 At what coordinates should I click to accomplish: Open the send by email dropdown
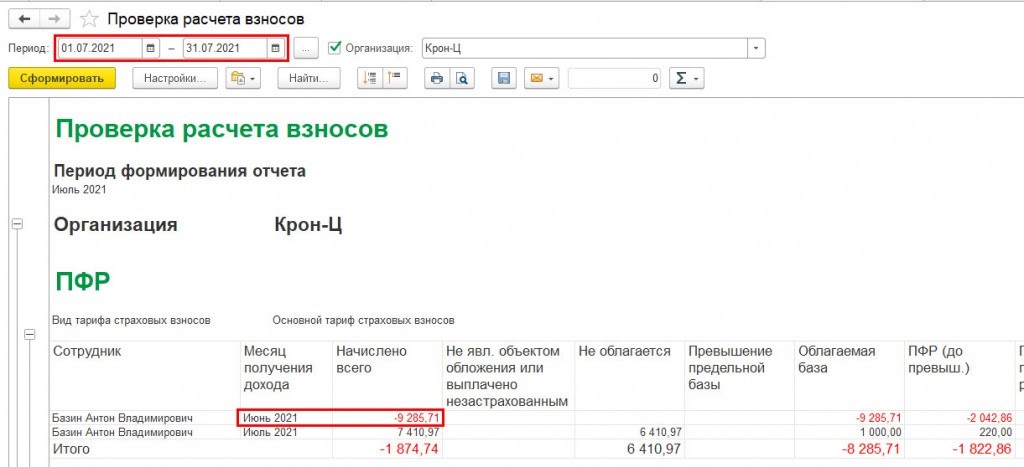pyautogui.click(x=543, y=78)
